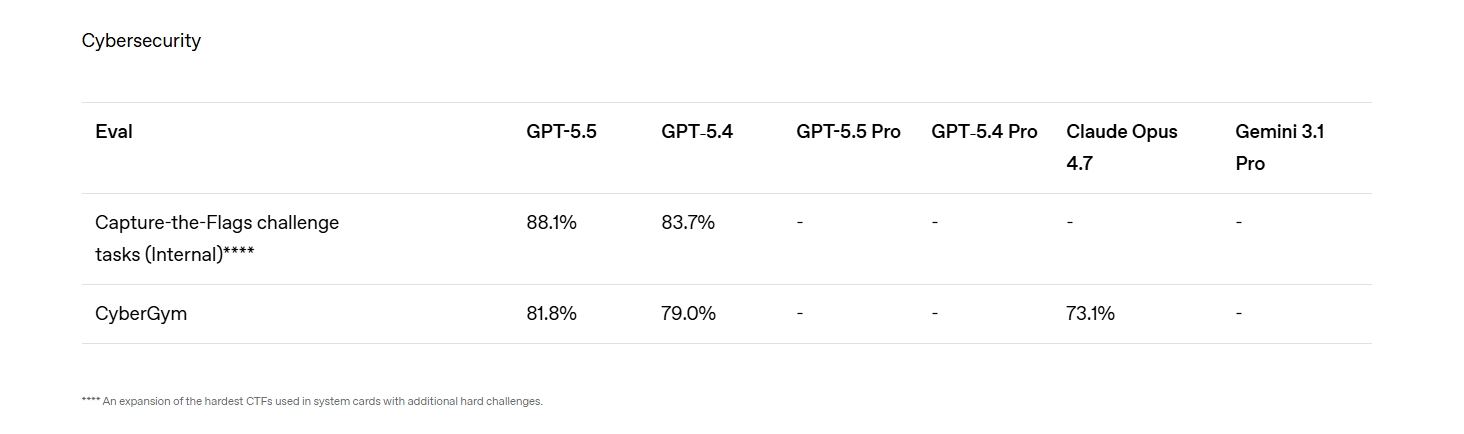The width and height of the screenshot is (1464, 434).
Task: Select the GPT-5.4 Pro column header
Action: (984, 132)
